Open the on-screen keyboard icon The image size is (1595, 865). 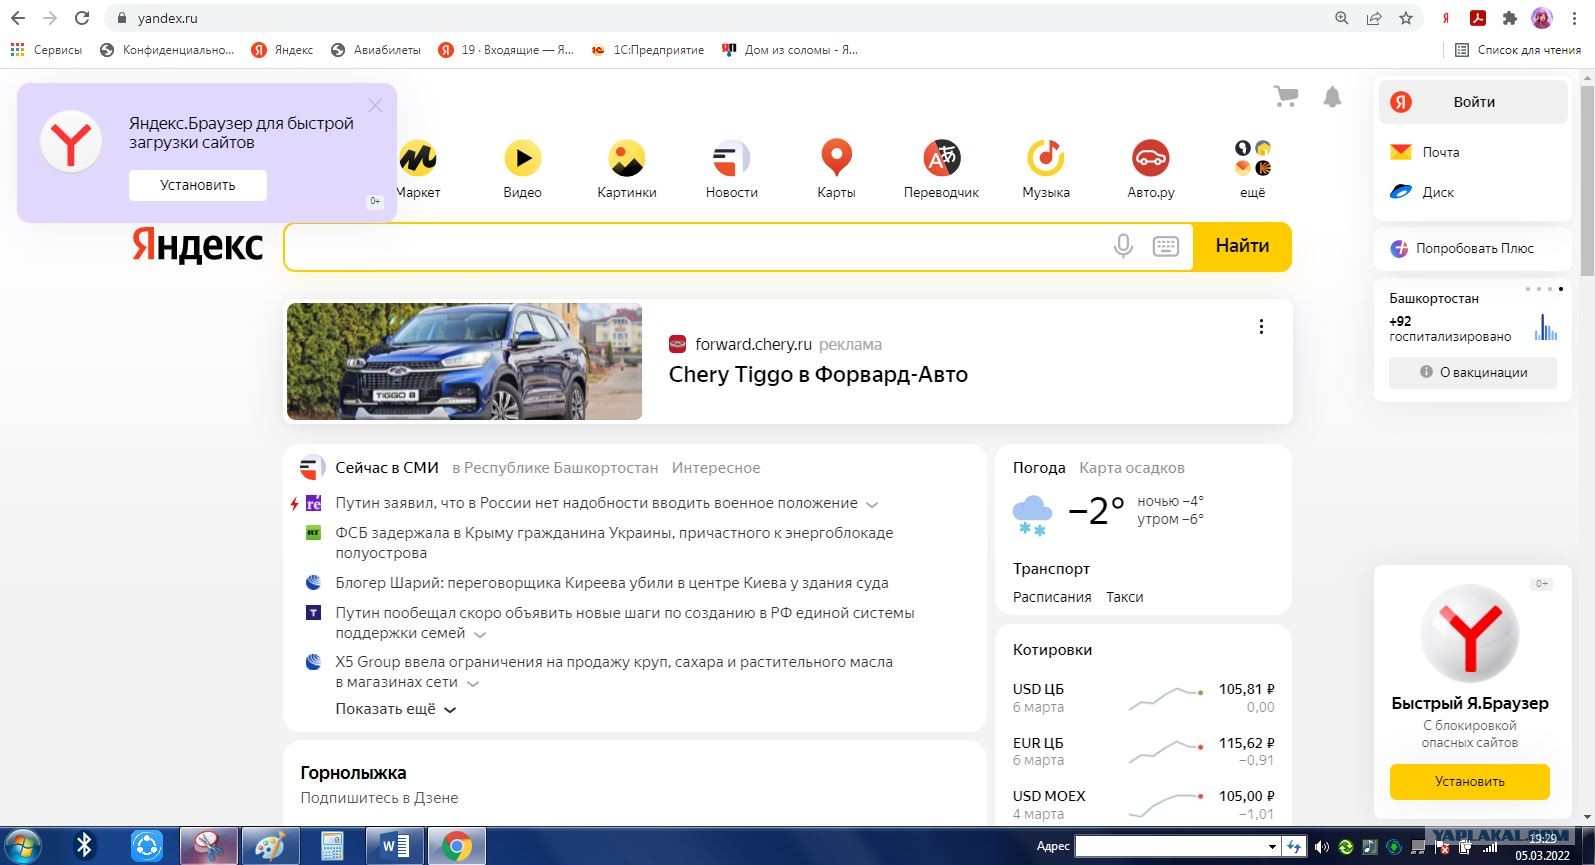point(1166,246)
